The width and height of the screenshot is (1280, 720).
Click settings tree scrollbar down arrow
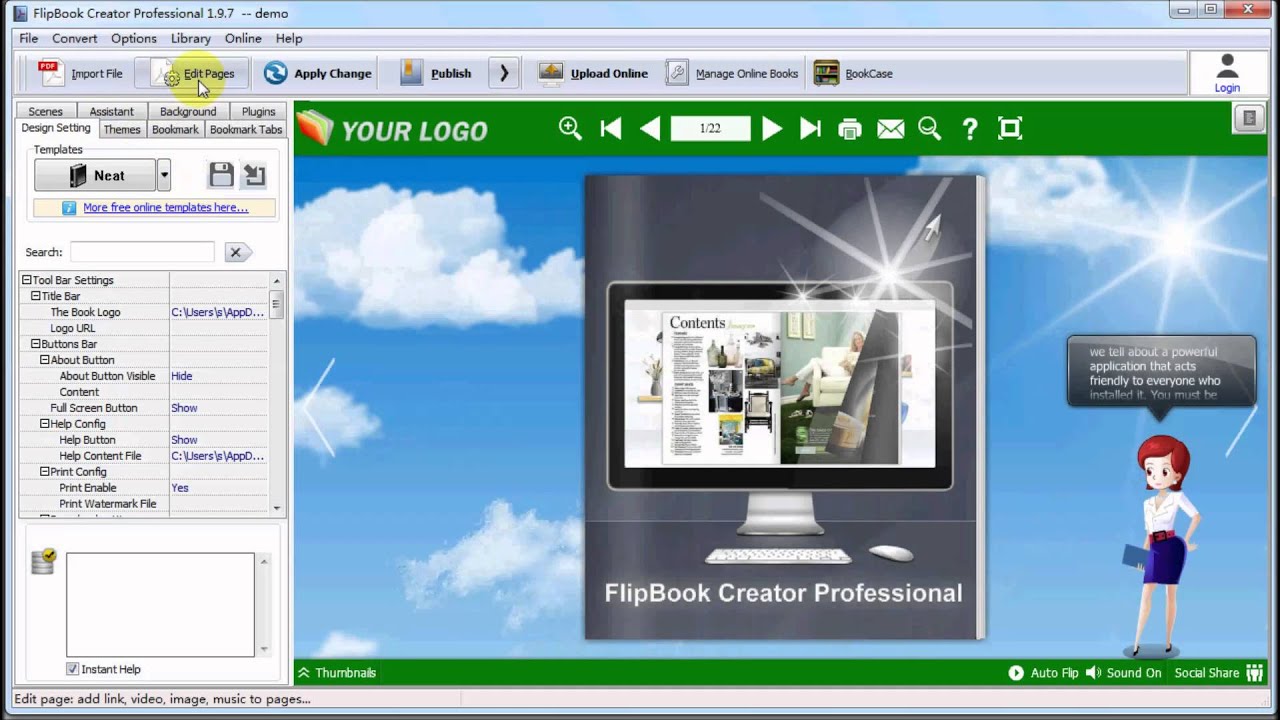coord(277,508)
